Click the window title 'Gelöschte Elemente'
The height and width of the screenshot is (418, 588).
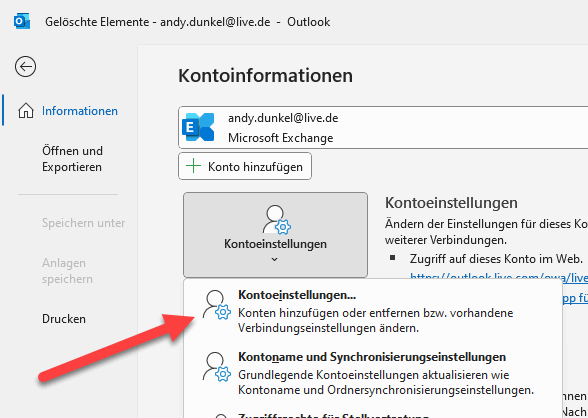97,22
